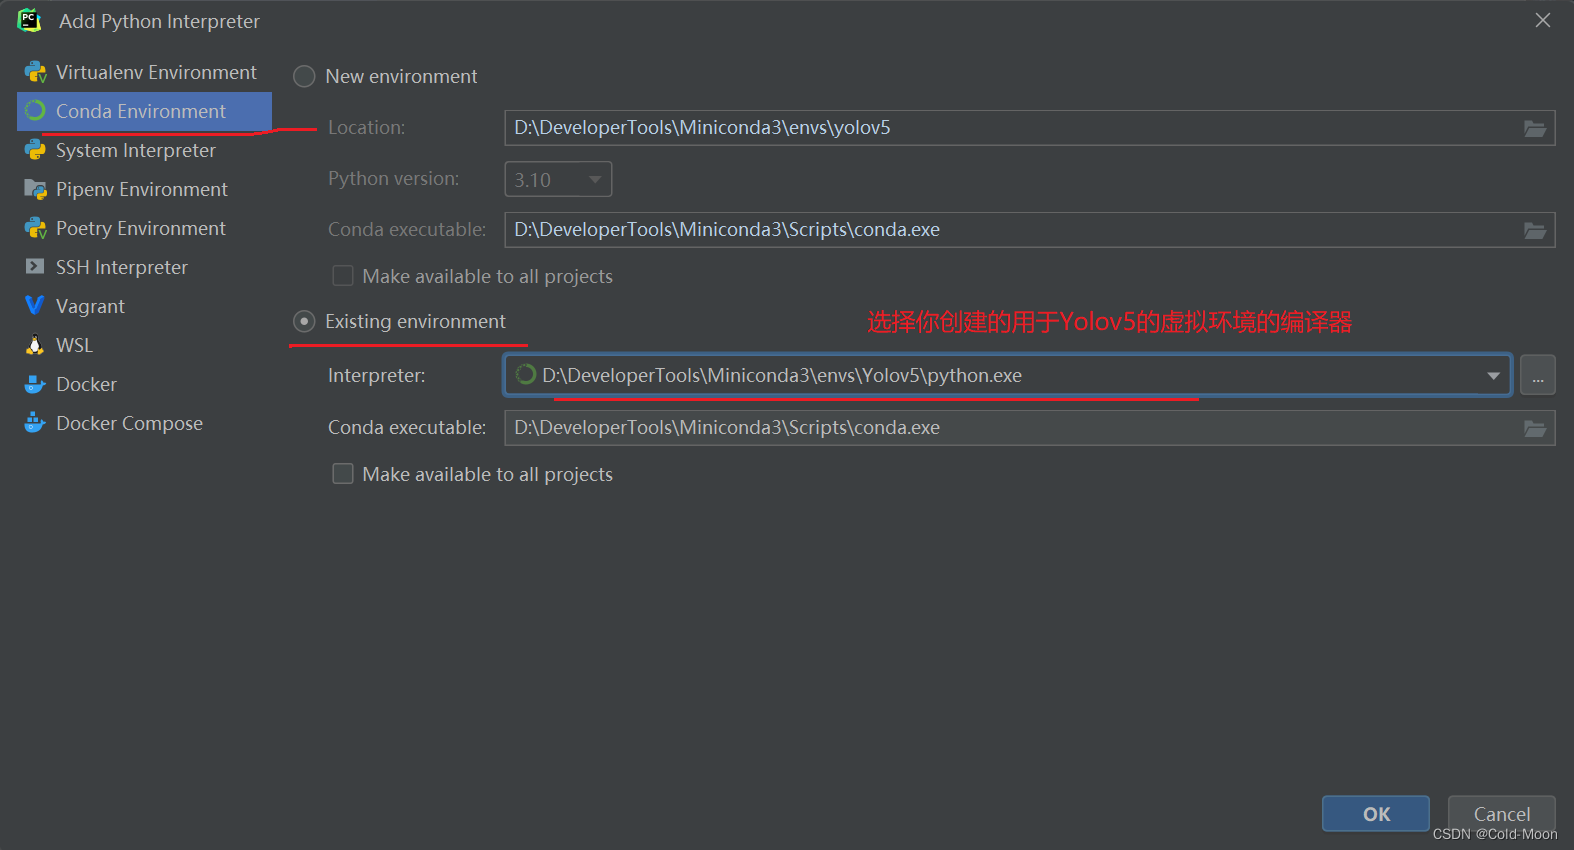
Task: Select Virtualenv Environment in sidebar
Action: 144,72
